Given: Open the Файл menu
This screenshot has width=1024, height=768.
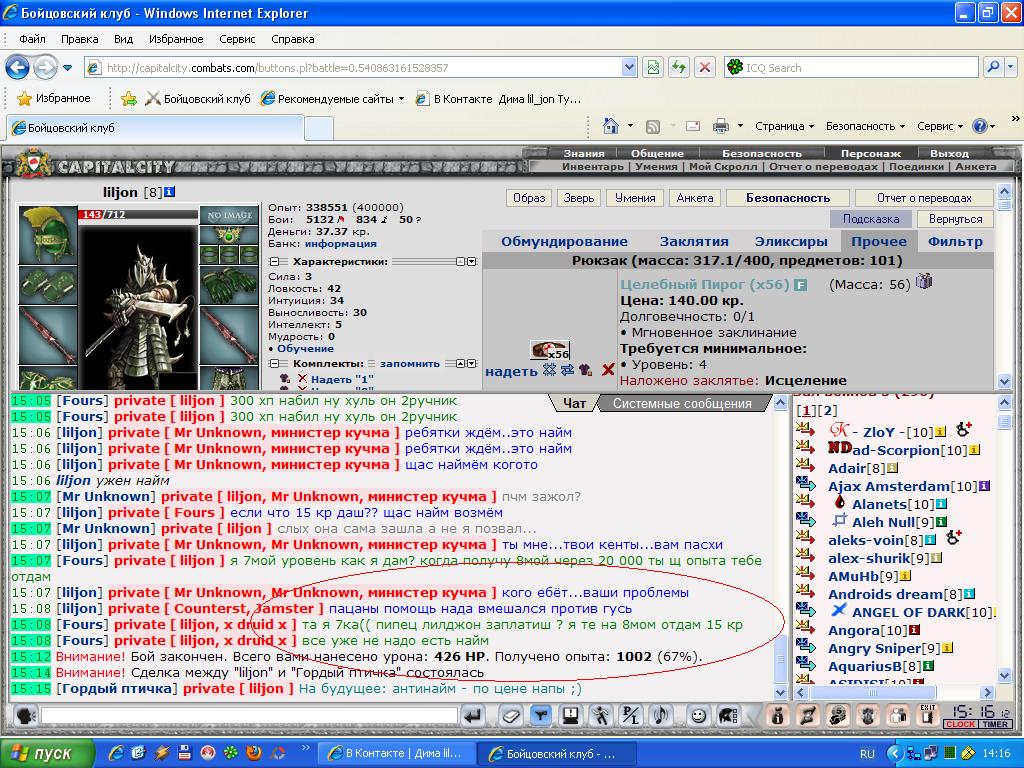Looking at the screenshot, I should point(32,39).
